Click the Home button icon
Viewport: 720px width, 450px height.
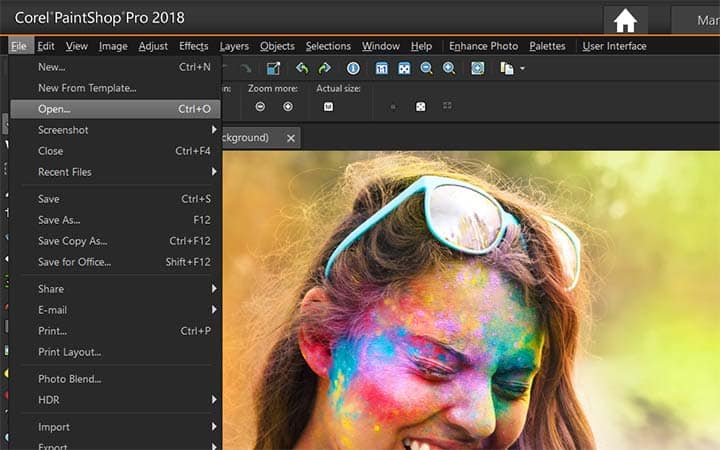[625, 21]
